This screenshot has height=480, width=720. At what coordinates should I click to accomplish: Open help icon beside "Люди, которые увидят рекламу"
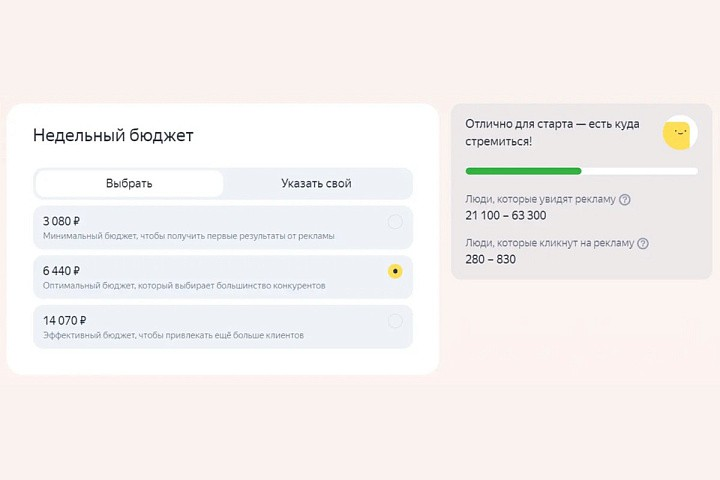625,199
